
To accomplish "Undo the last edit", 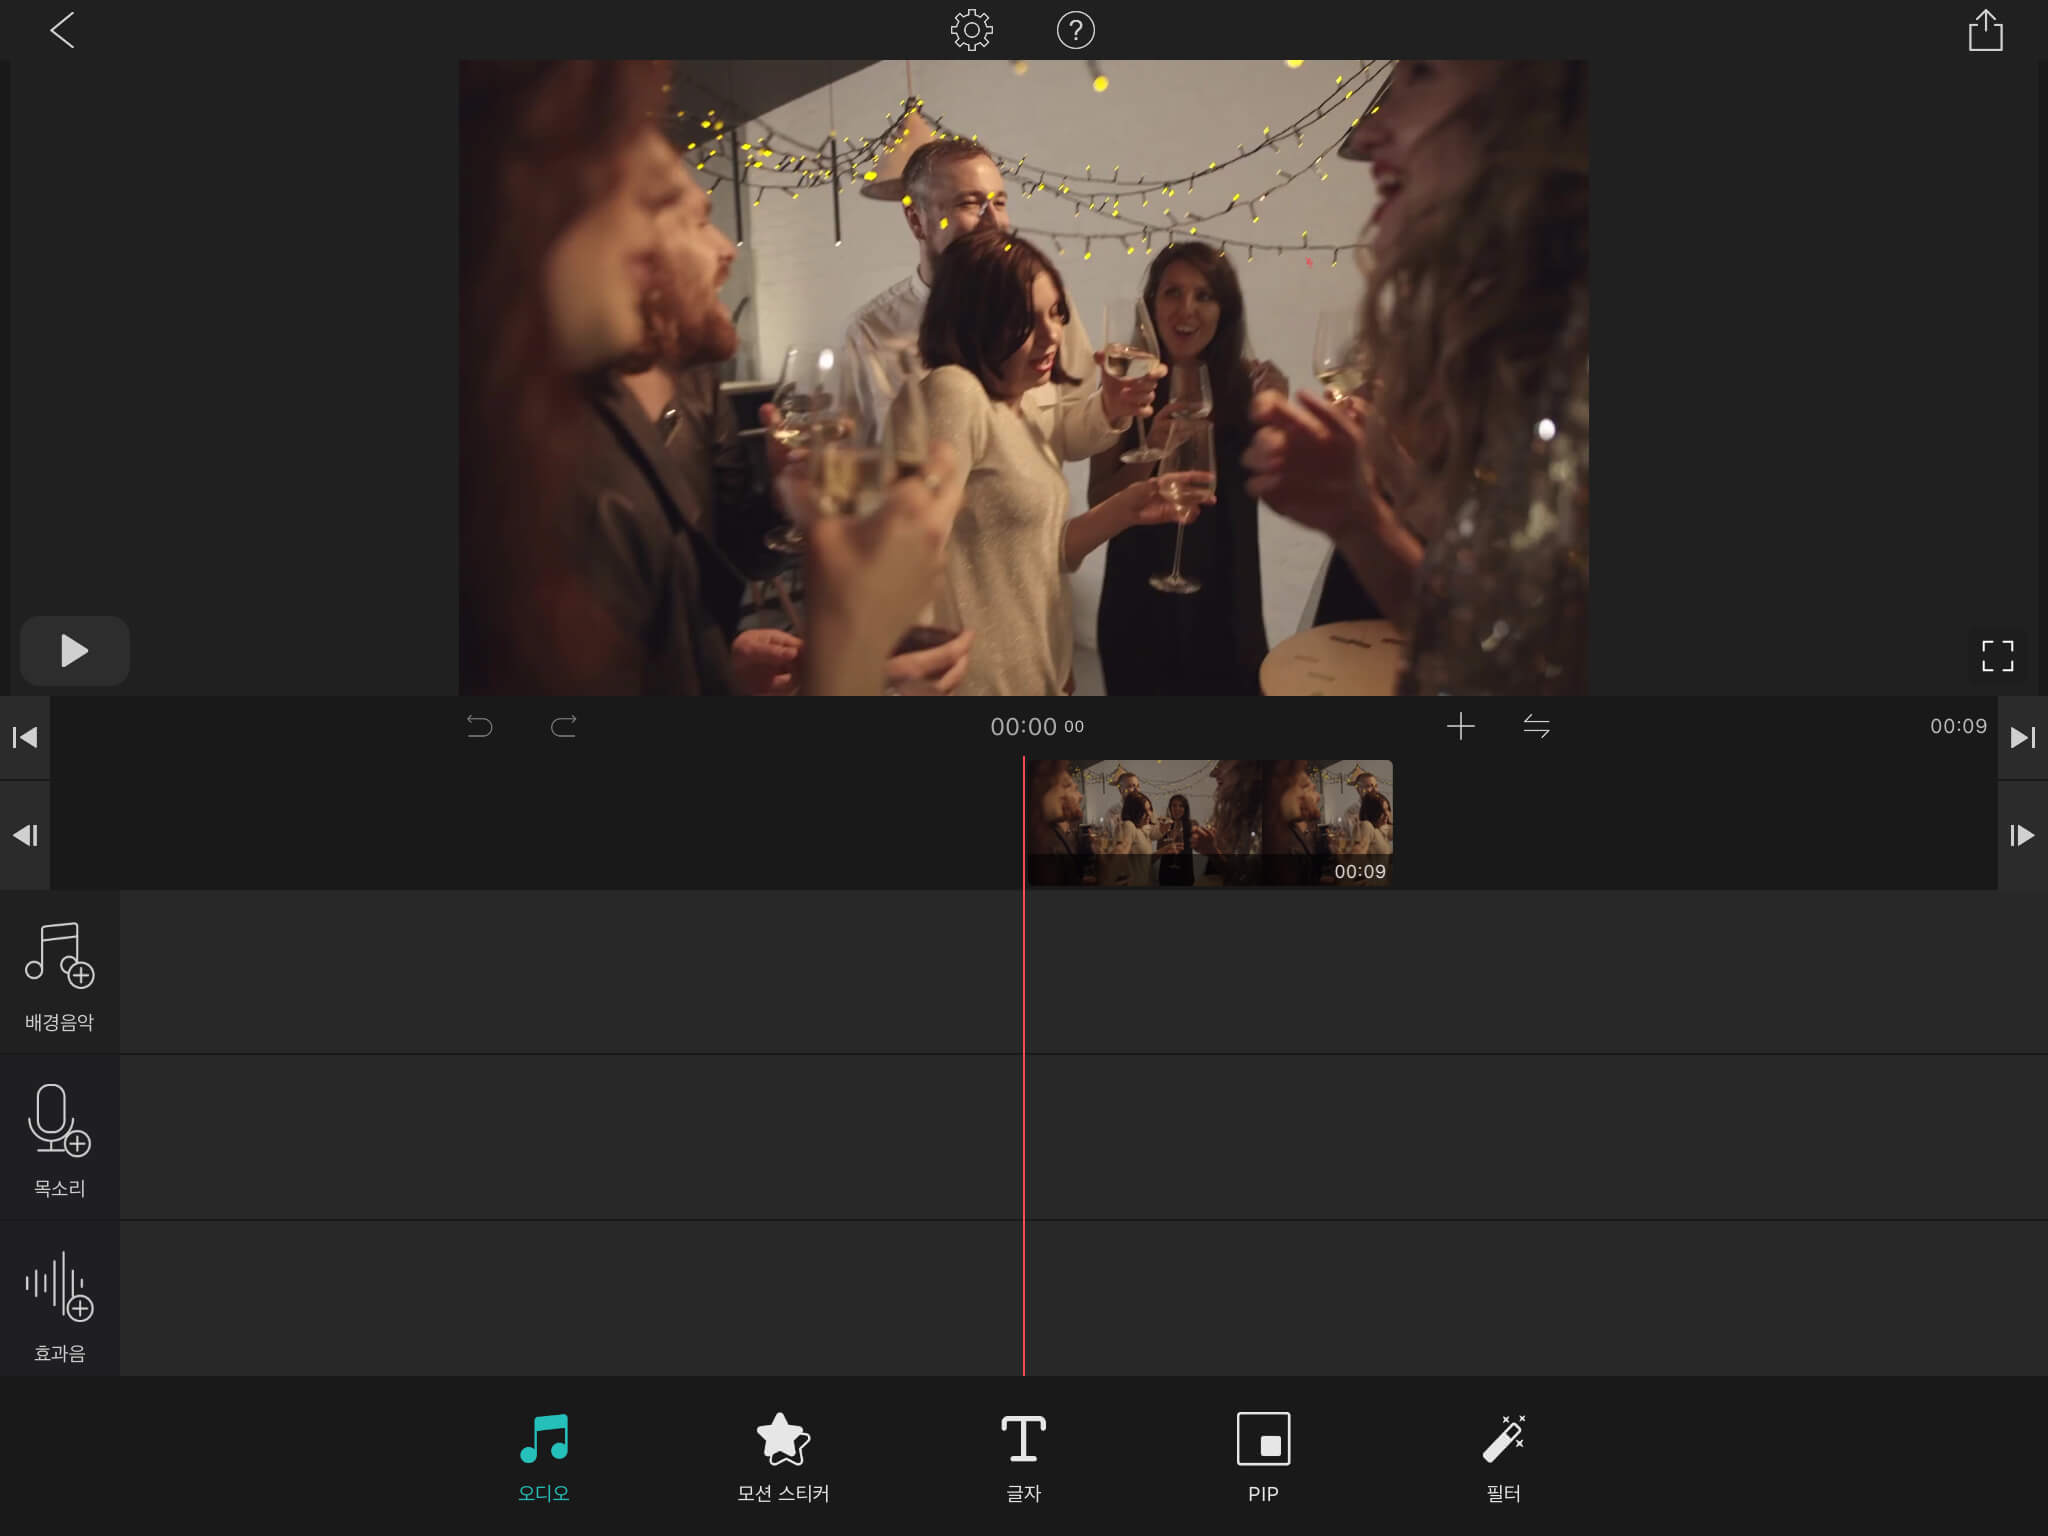I will (480, 726).
